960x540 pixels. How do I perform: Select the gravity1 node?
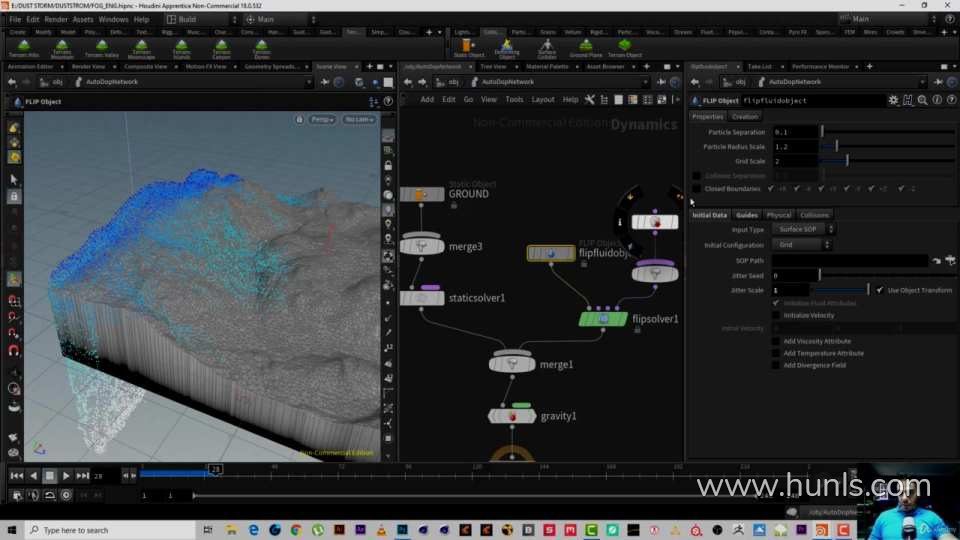[x=512, y=416]
